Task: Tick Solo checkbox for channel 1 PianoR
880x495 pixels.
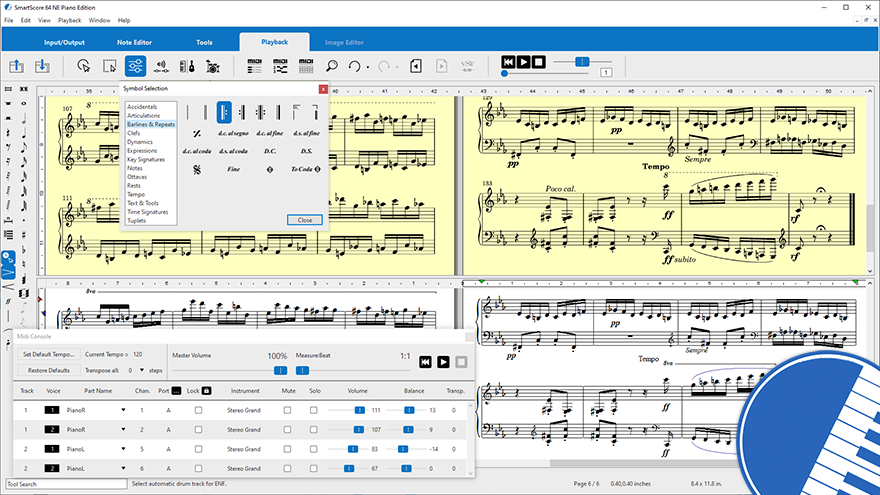Action: 314,410
